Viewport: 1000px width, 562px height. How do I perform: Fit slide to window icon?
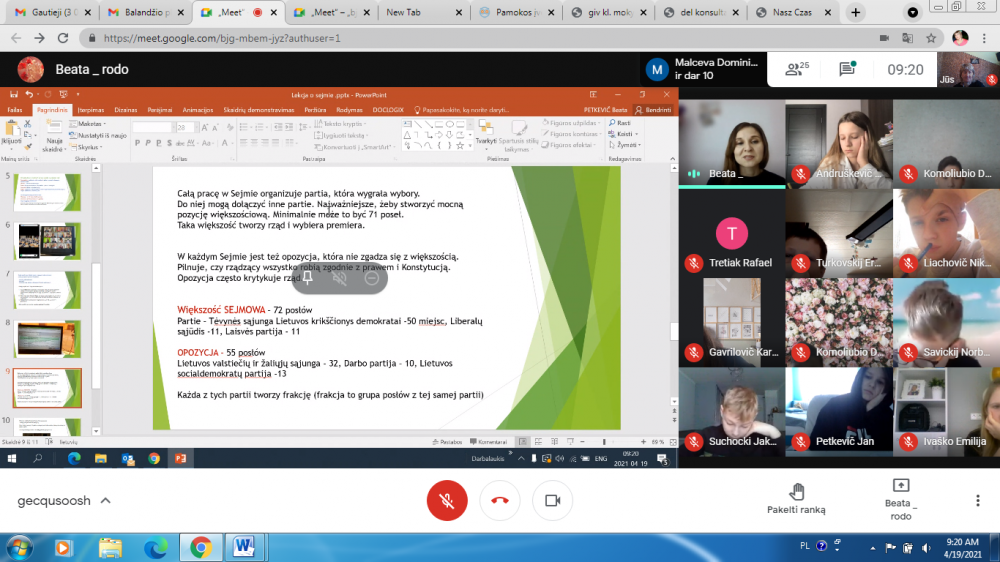[673, 441]
